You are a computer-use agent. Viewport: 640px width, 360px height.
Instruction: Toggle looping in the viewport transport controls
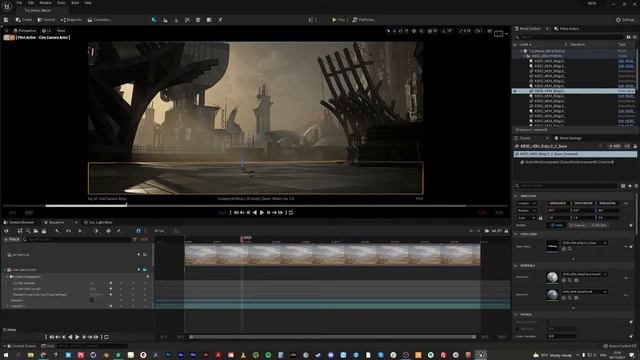[291, 213]
